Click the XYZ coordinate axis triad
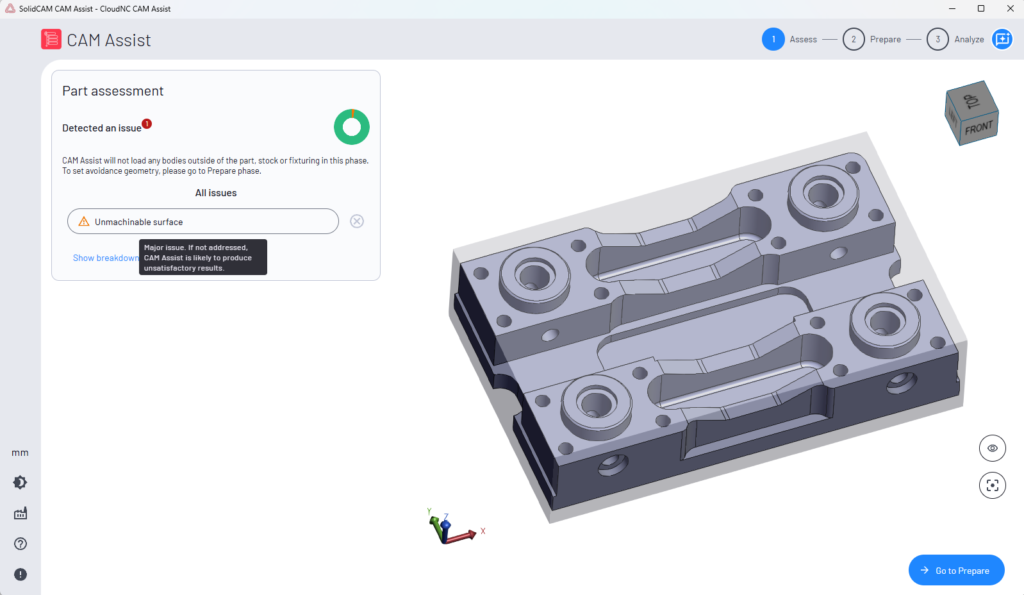This screenshot has width=1024, height=595. [454, 527]
